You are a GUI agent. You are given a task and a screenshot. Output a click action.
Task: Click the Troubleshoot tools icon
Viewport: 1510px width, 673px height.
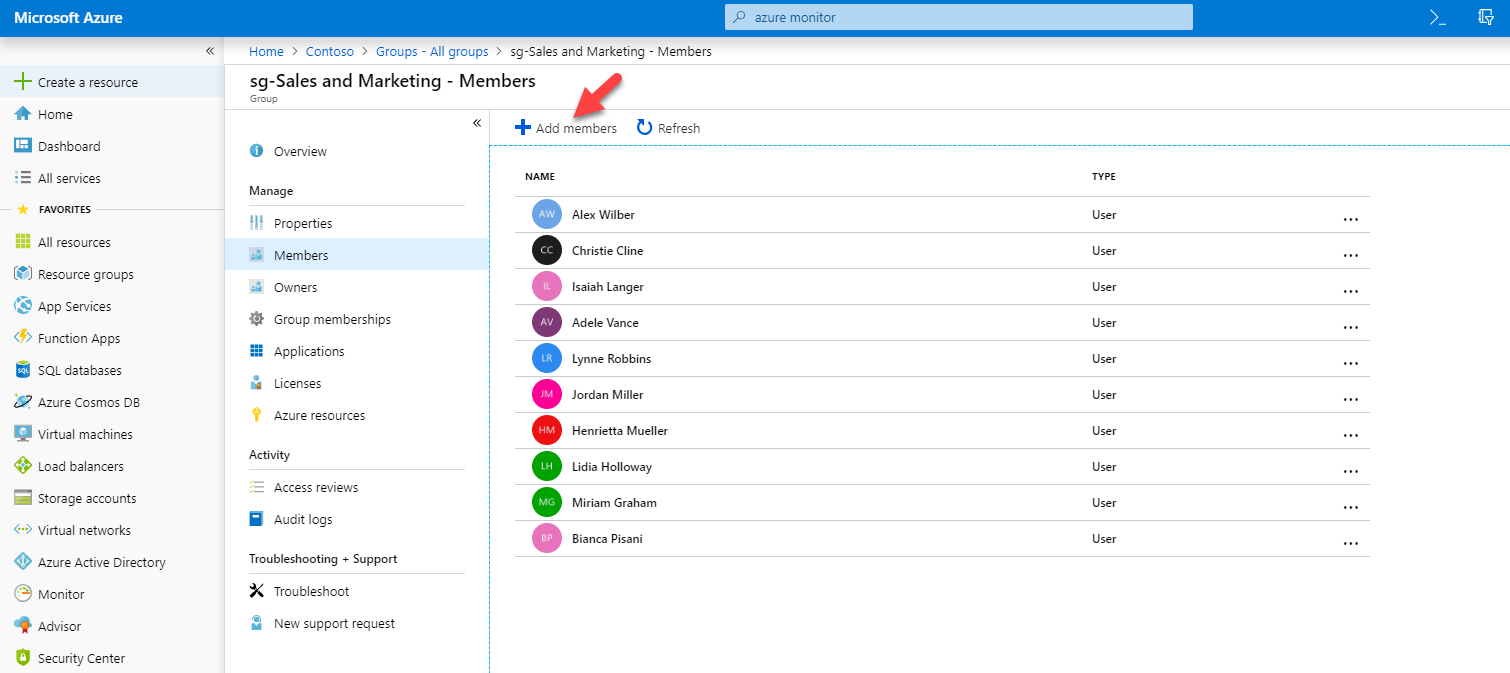tap(256, 591)
